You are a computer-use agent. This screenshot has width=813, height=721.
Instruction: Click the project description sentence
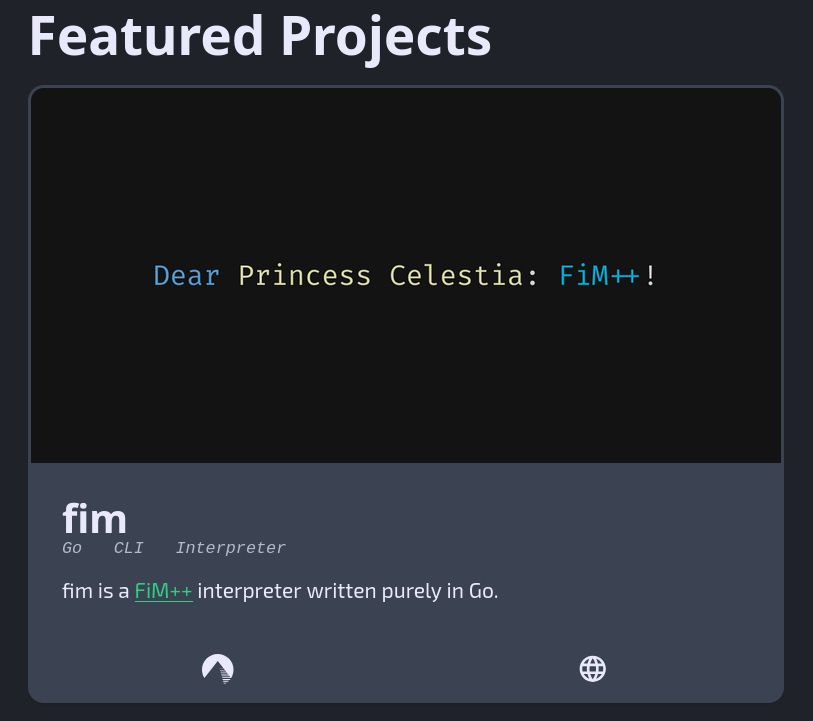coord(280,590)
